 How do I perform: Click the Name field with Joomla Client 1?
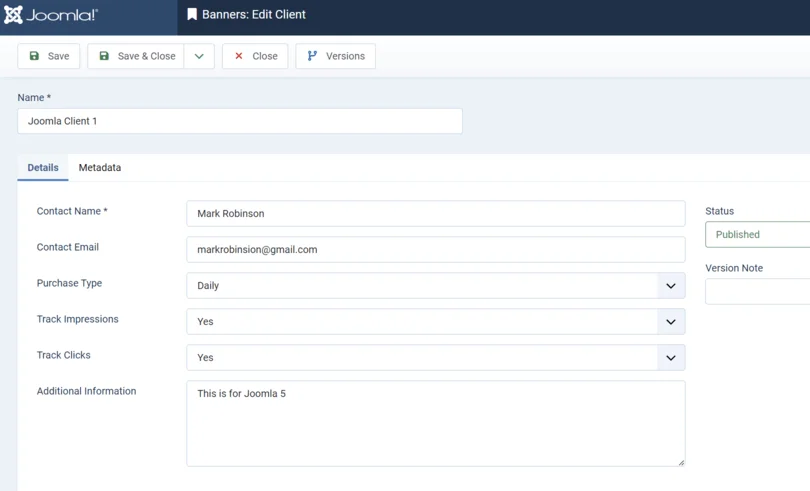240,121
